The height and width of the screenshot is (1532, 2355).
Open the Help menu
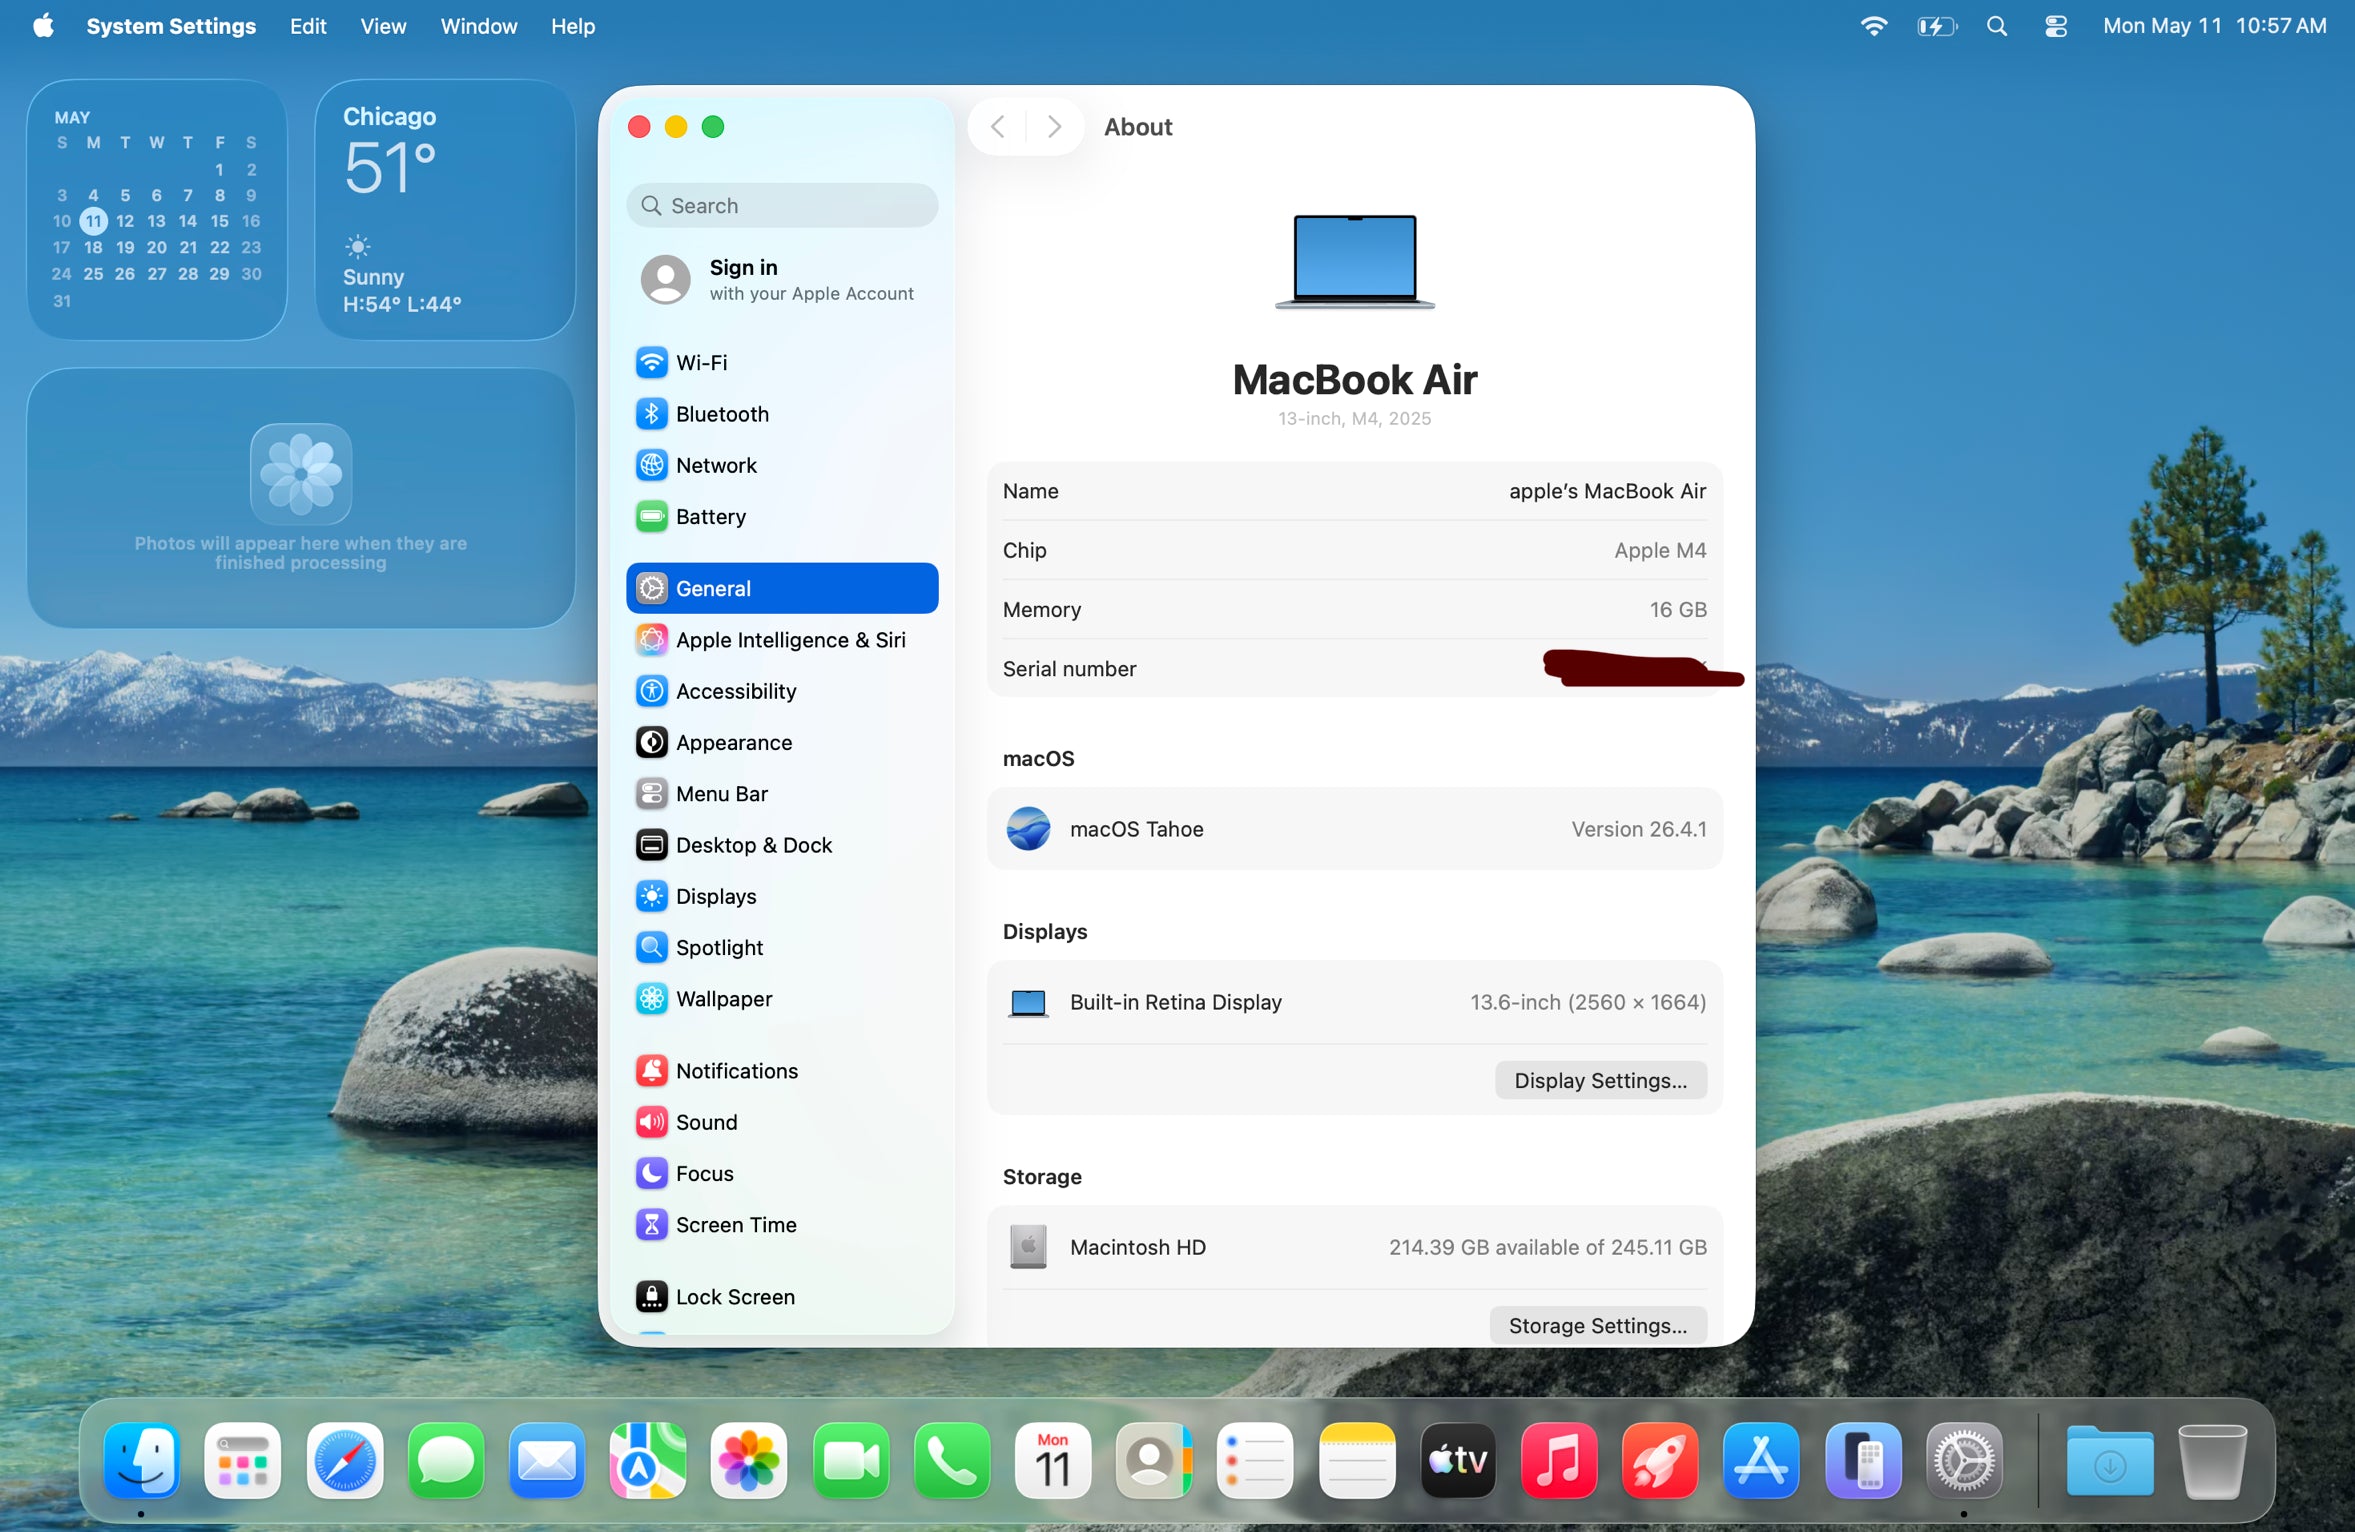point(573,26)
